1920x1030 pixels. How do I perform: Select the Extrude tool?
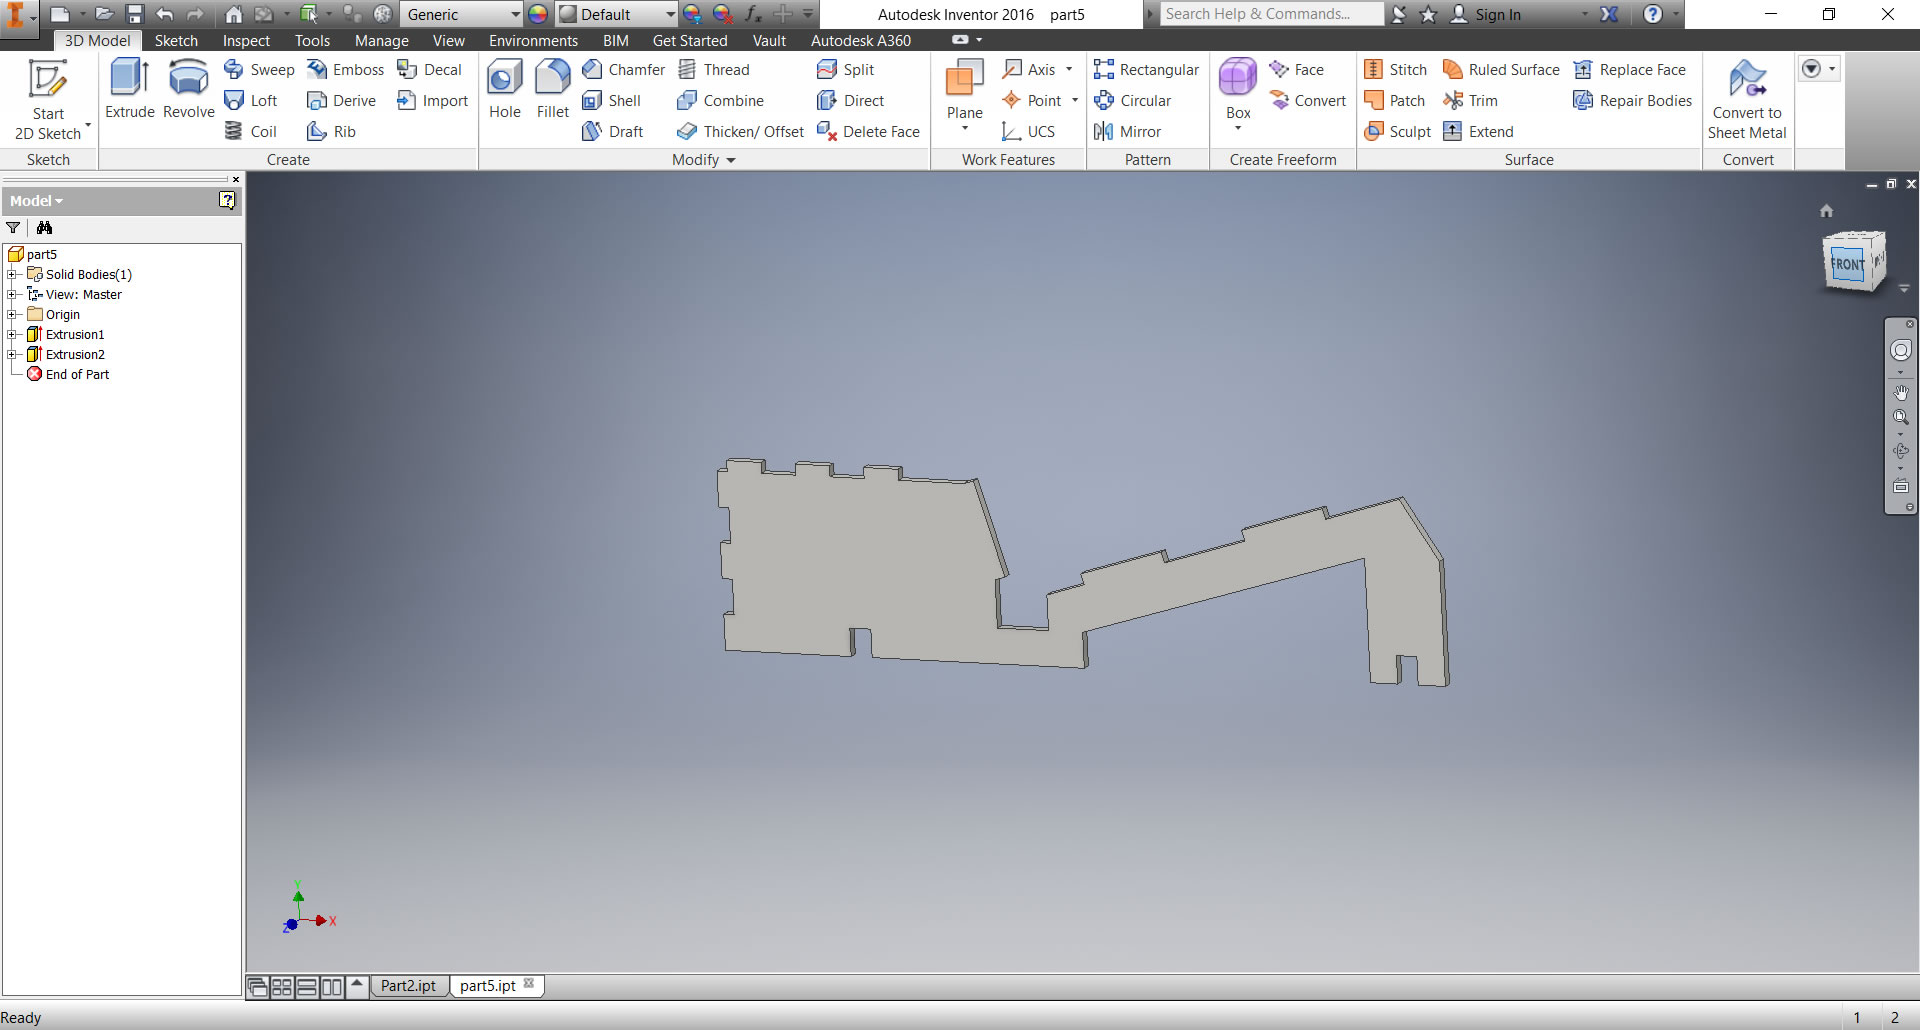[130, 90]
